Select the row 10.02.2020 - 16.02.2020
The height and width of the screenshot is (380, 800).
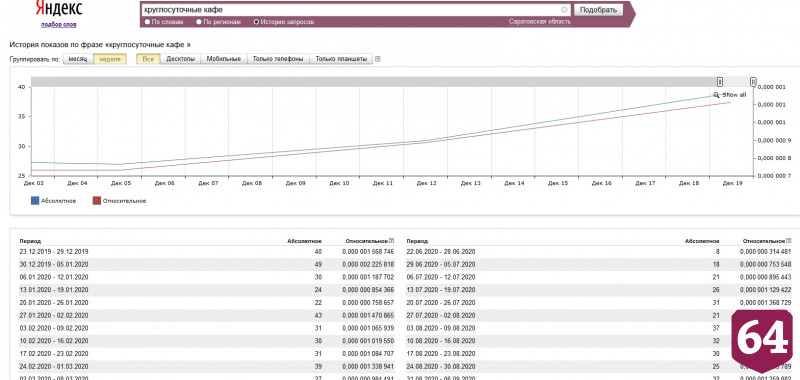(207, 341)
